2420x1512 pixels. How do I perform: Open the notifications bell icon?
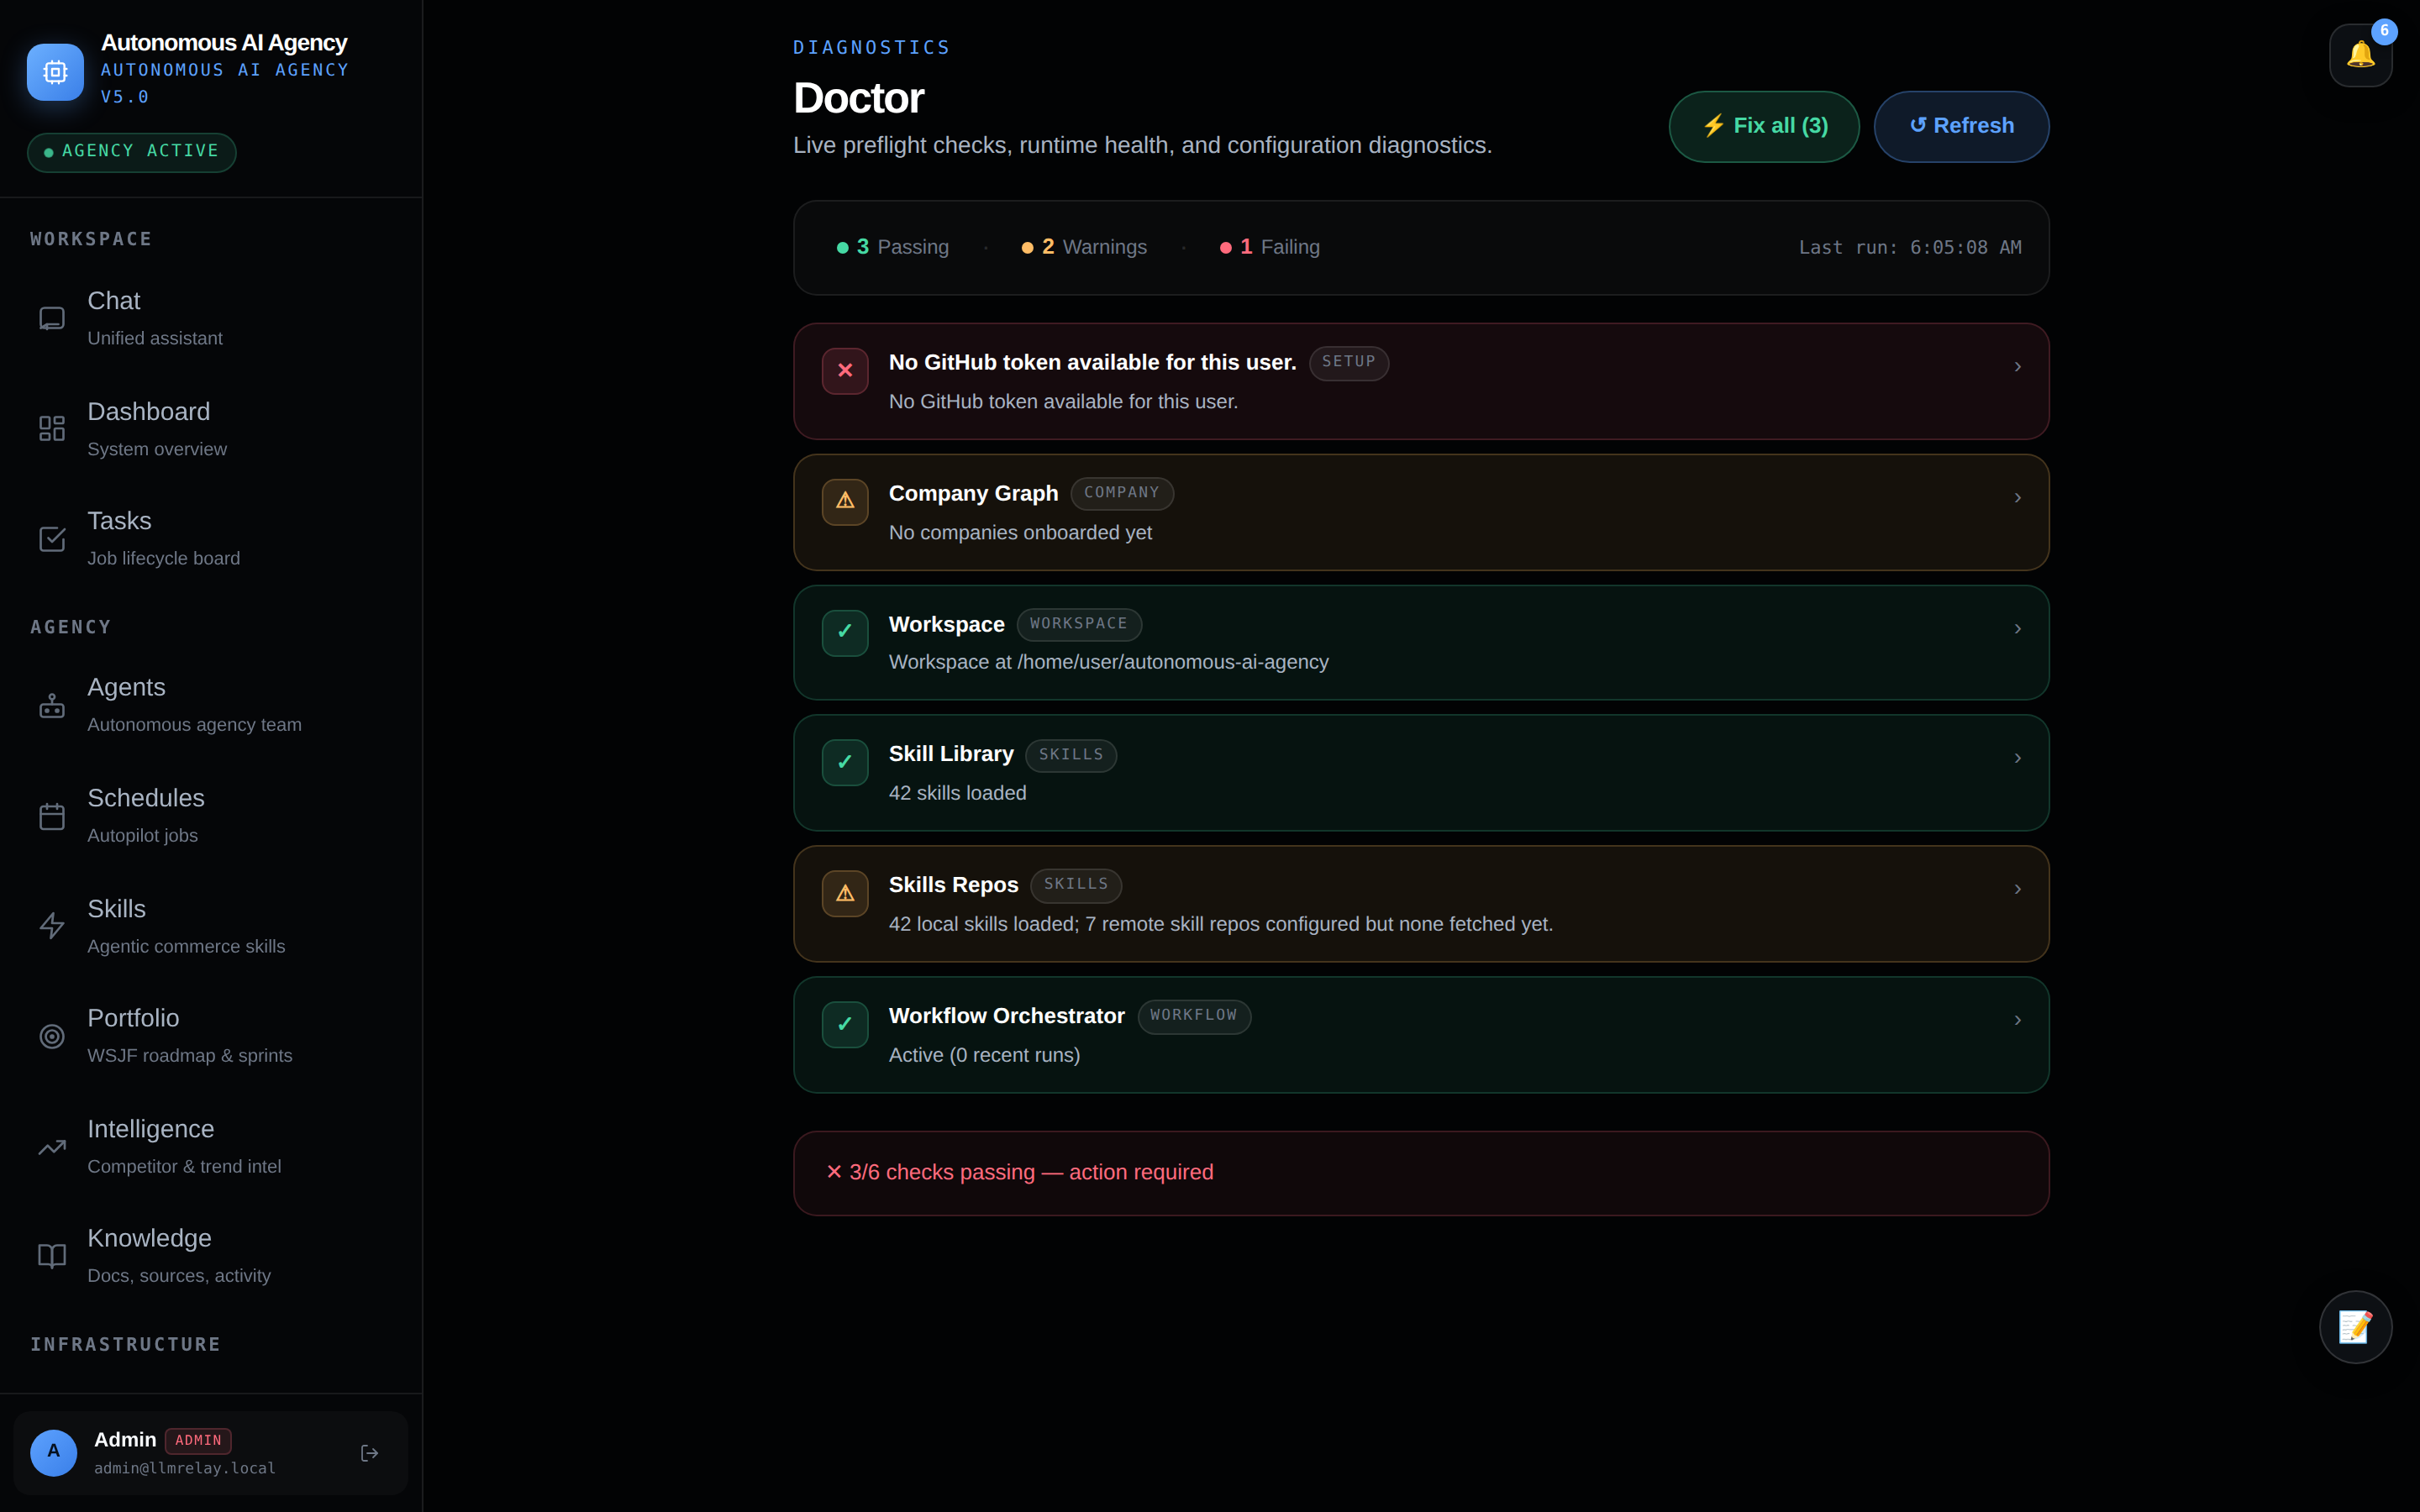click(2360, 55)
